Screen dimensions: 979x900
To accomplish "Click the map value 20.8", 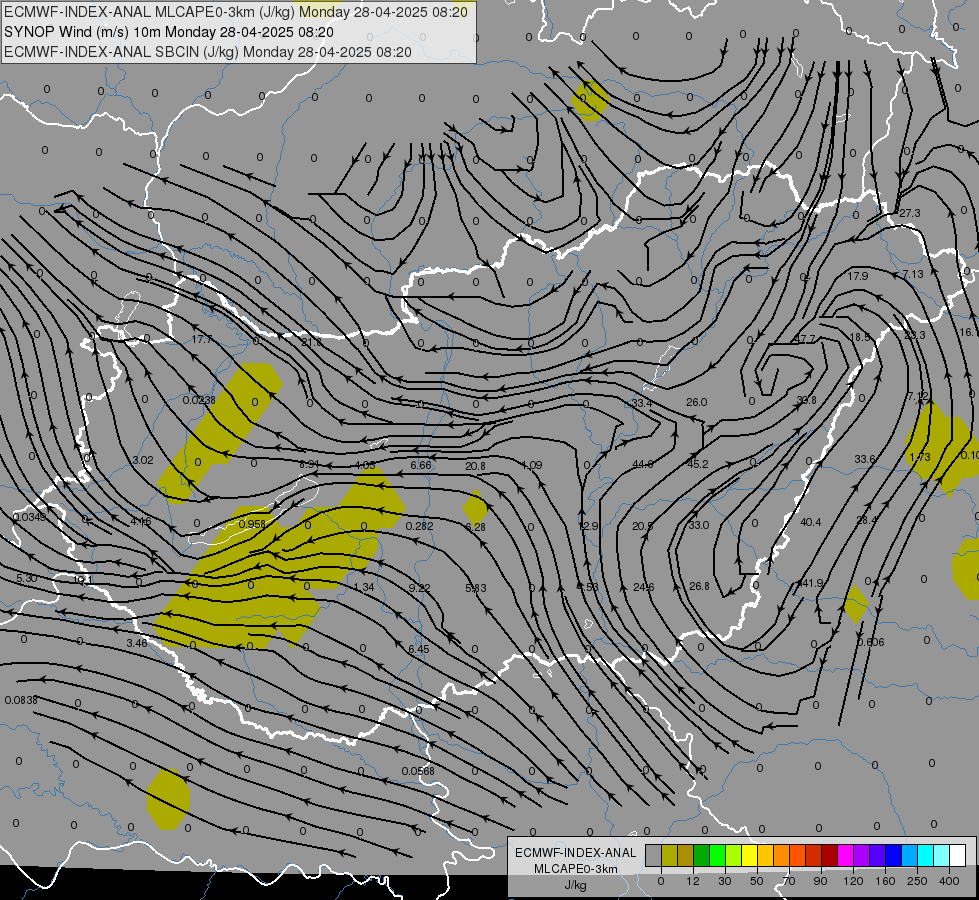I will pos(475,466).
